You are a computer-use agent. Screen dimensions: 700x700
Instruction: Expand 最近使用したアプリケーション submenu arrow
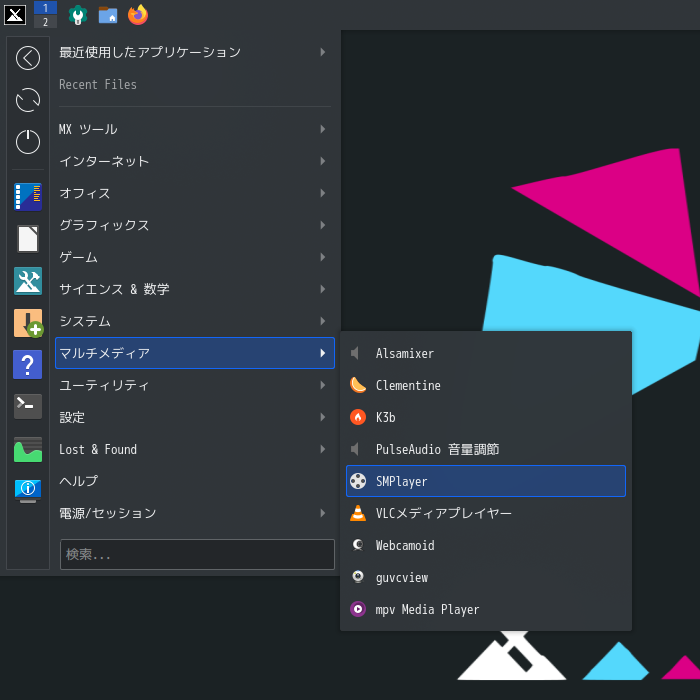click(322, 52)
